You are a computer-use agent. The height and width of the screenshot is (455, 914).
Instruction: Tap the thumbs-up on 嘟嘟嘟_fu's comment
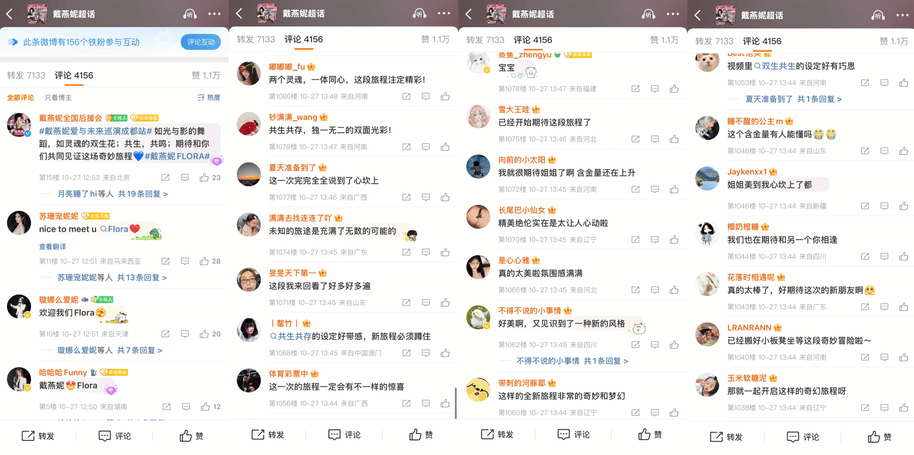tap(445, 96)
